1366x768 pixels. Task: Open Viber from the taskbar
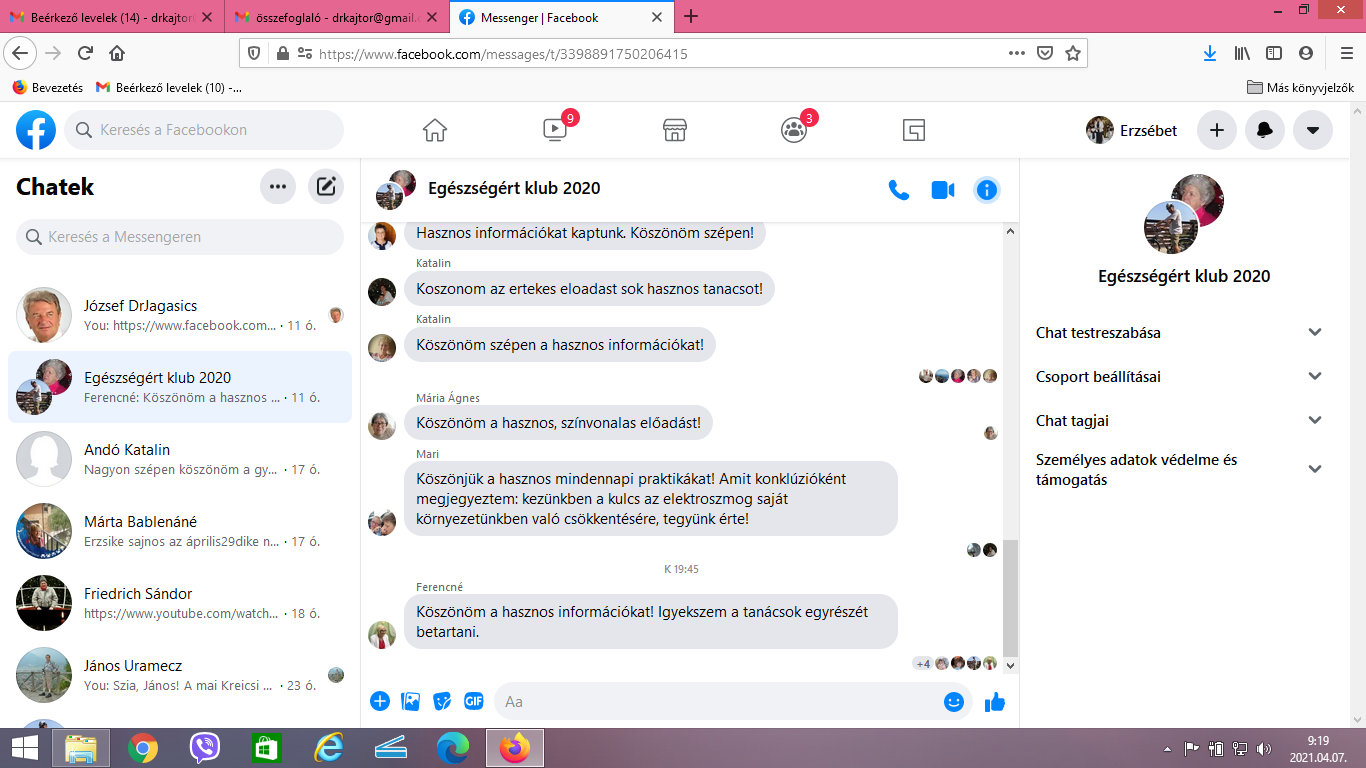pyautogui.click(x=205, y=748)
